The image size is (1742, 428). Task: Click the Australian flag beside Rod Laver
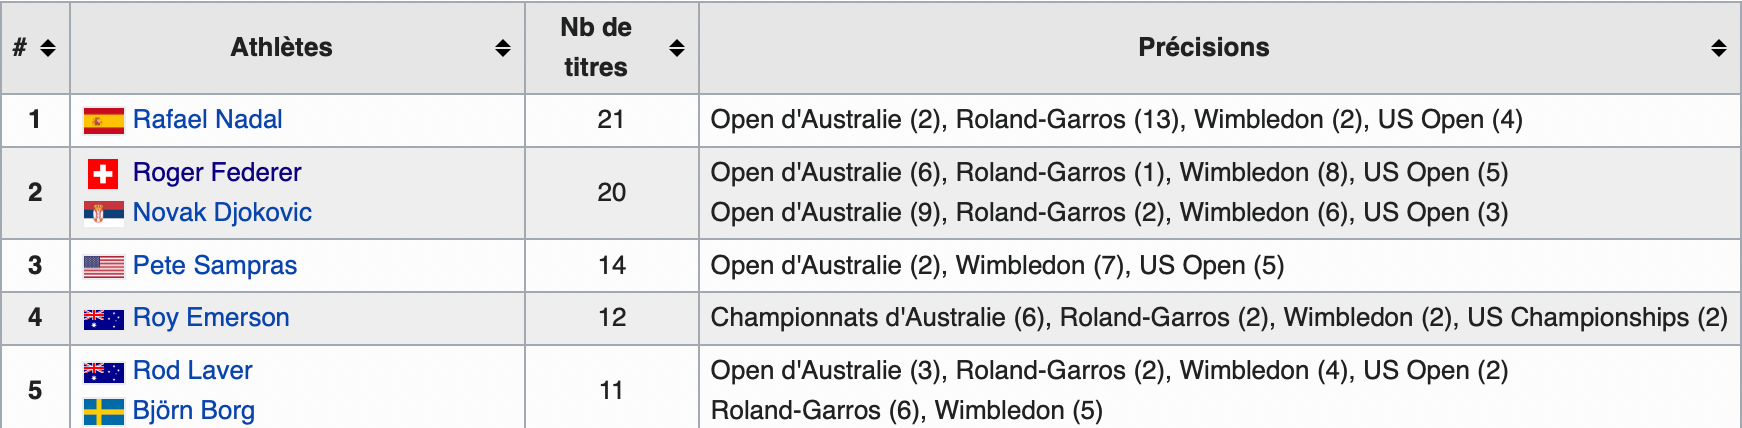point(104,372)
